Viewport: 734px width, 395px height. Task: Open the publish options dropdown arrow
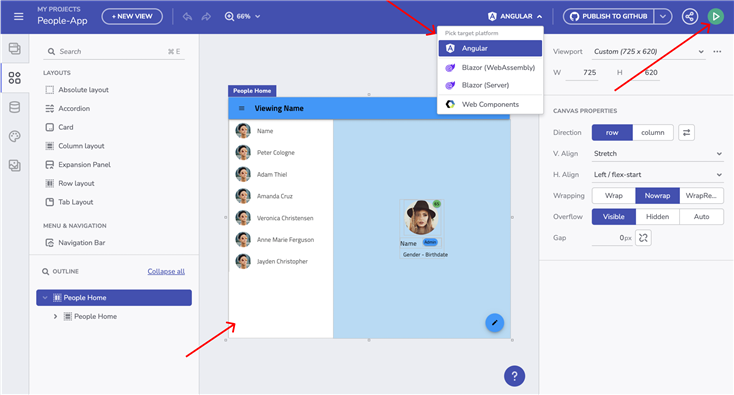point(663,16)
